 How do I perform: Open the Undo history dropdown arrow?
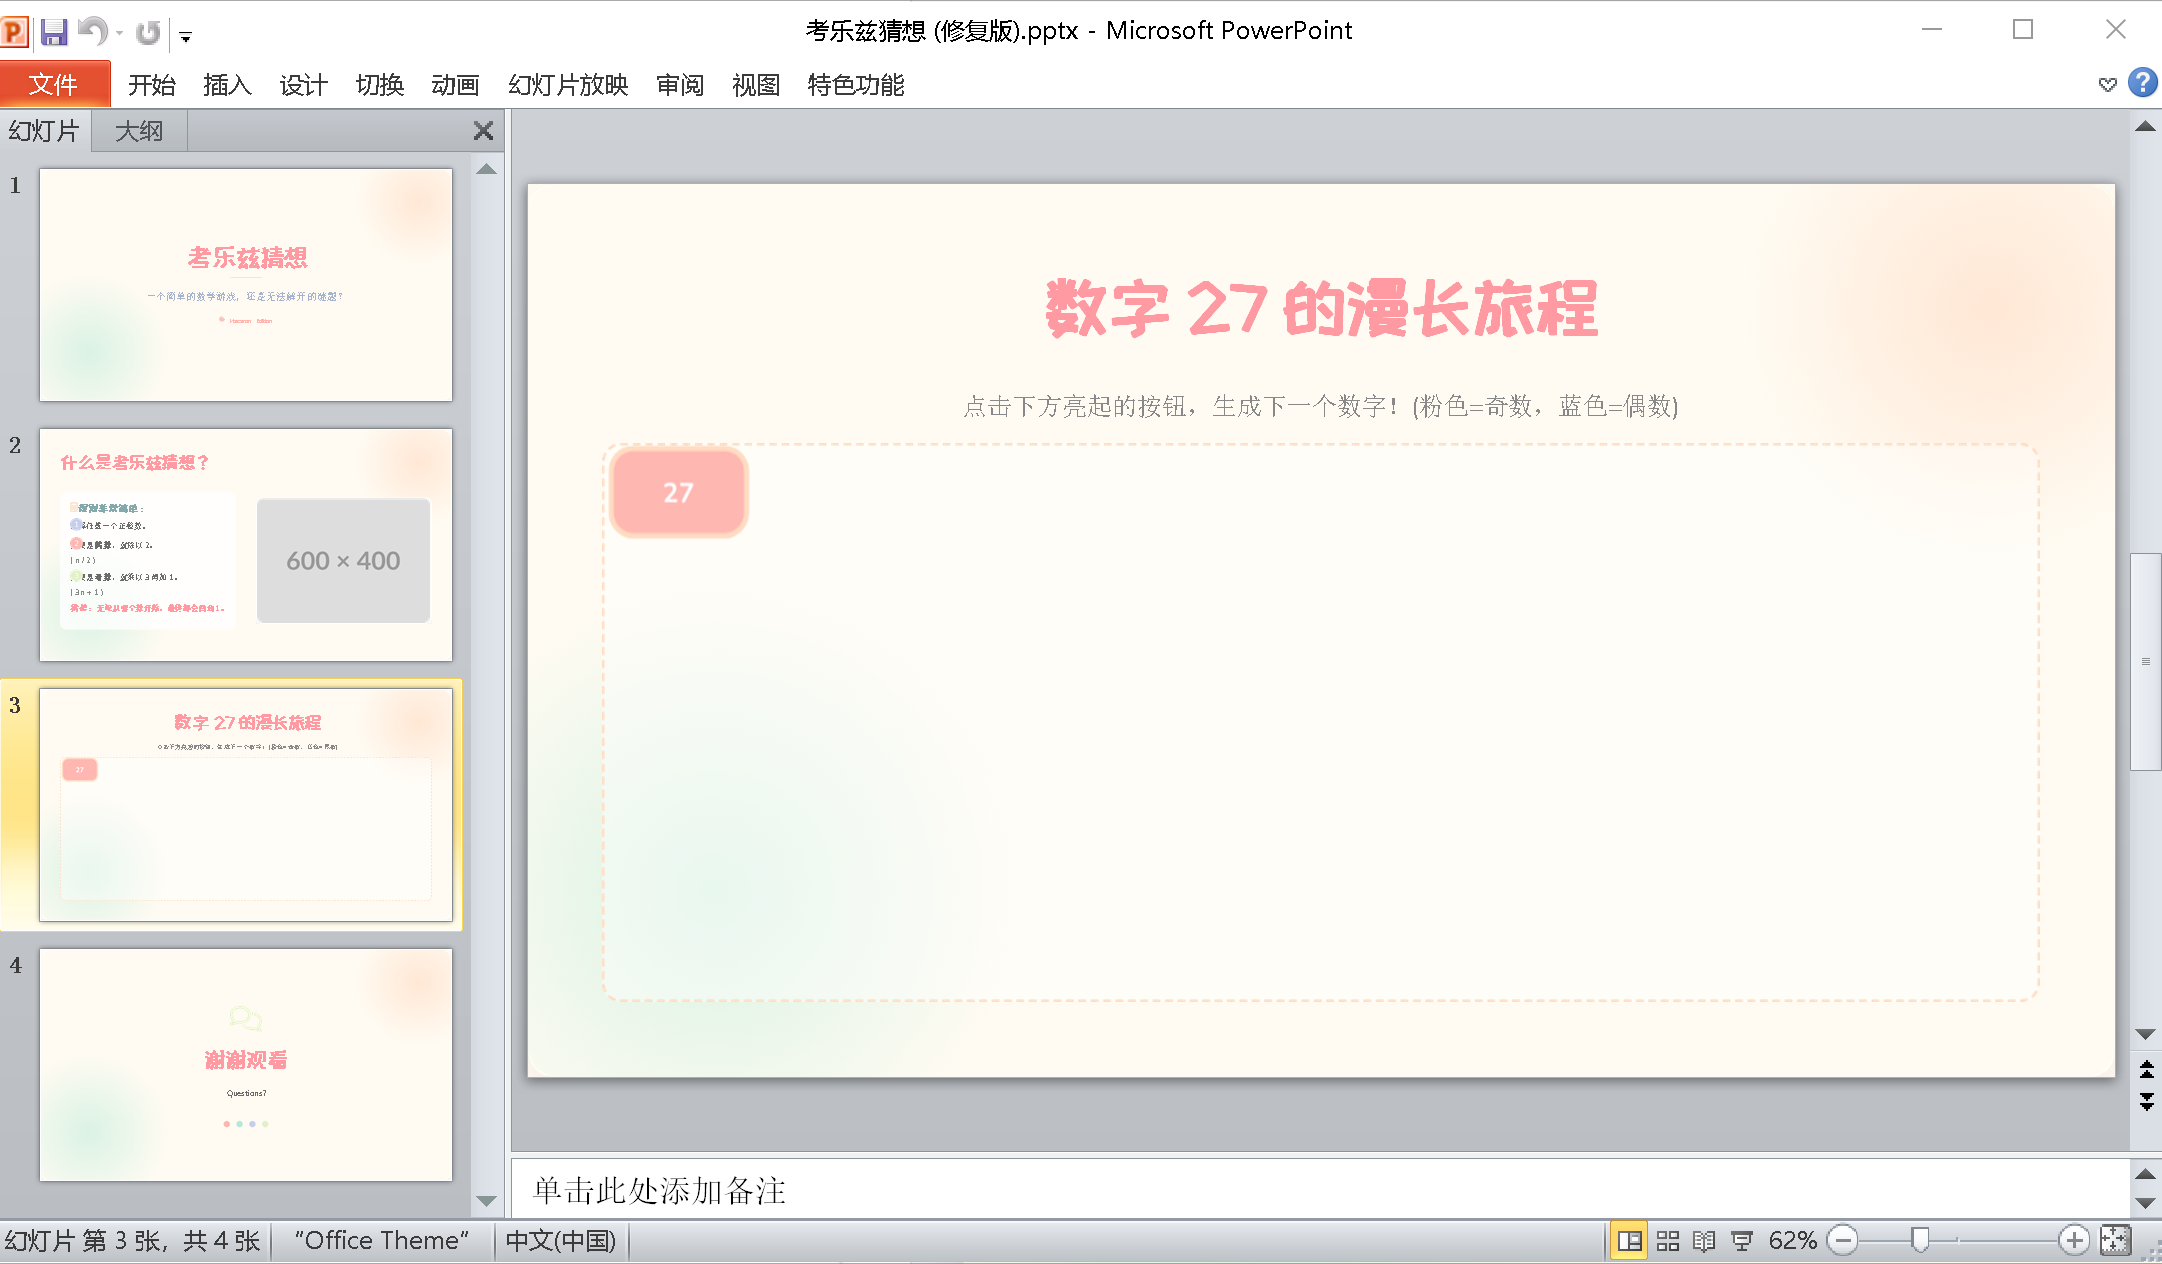(119, 34)
